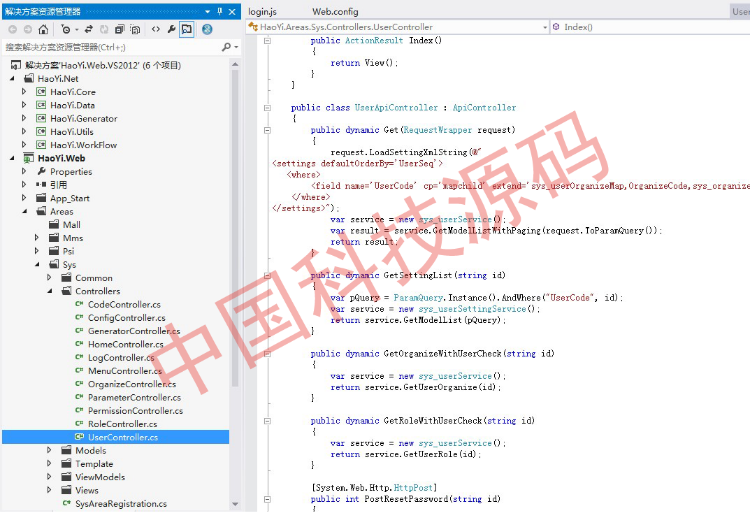Click the class icon beside HaoYi.Areas.Sys.Controllers.UserController
The image size is (750, 512).
[x=253, y=27]
